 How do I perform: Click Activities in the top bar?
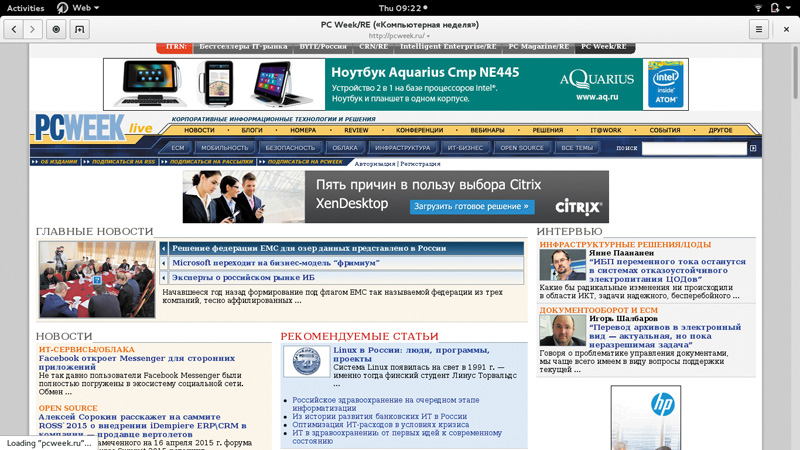pyautogui.click(x=26, y=8)
